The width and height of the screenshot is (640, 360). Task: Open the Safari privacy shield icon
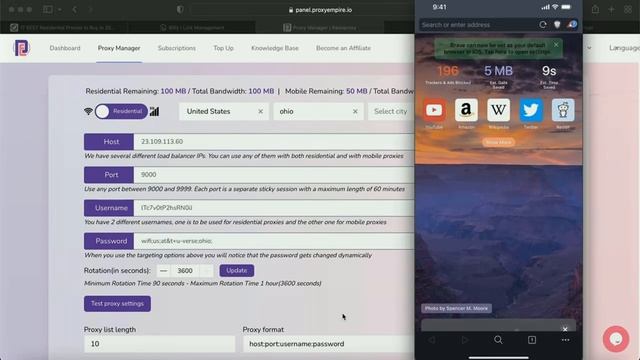180,9
